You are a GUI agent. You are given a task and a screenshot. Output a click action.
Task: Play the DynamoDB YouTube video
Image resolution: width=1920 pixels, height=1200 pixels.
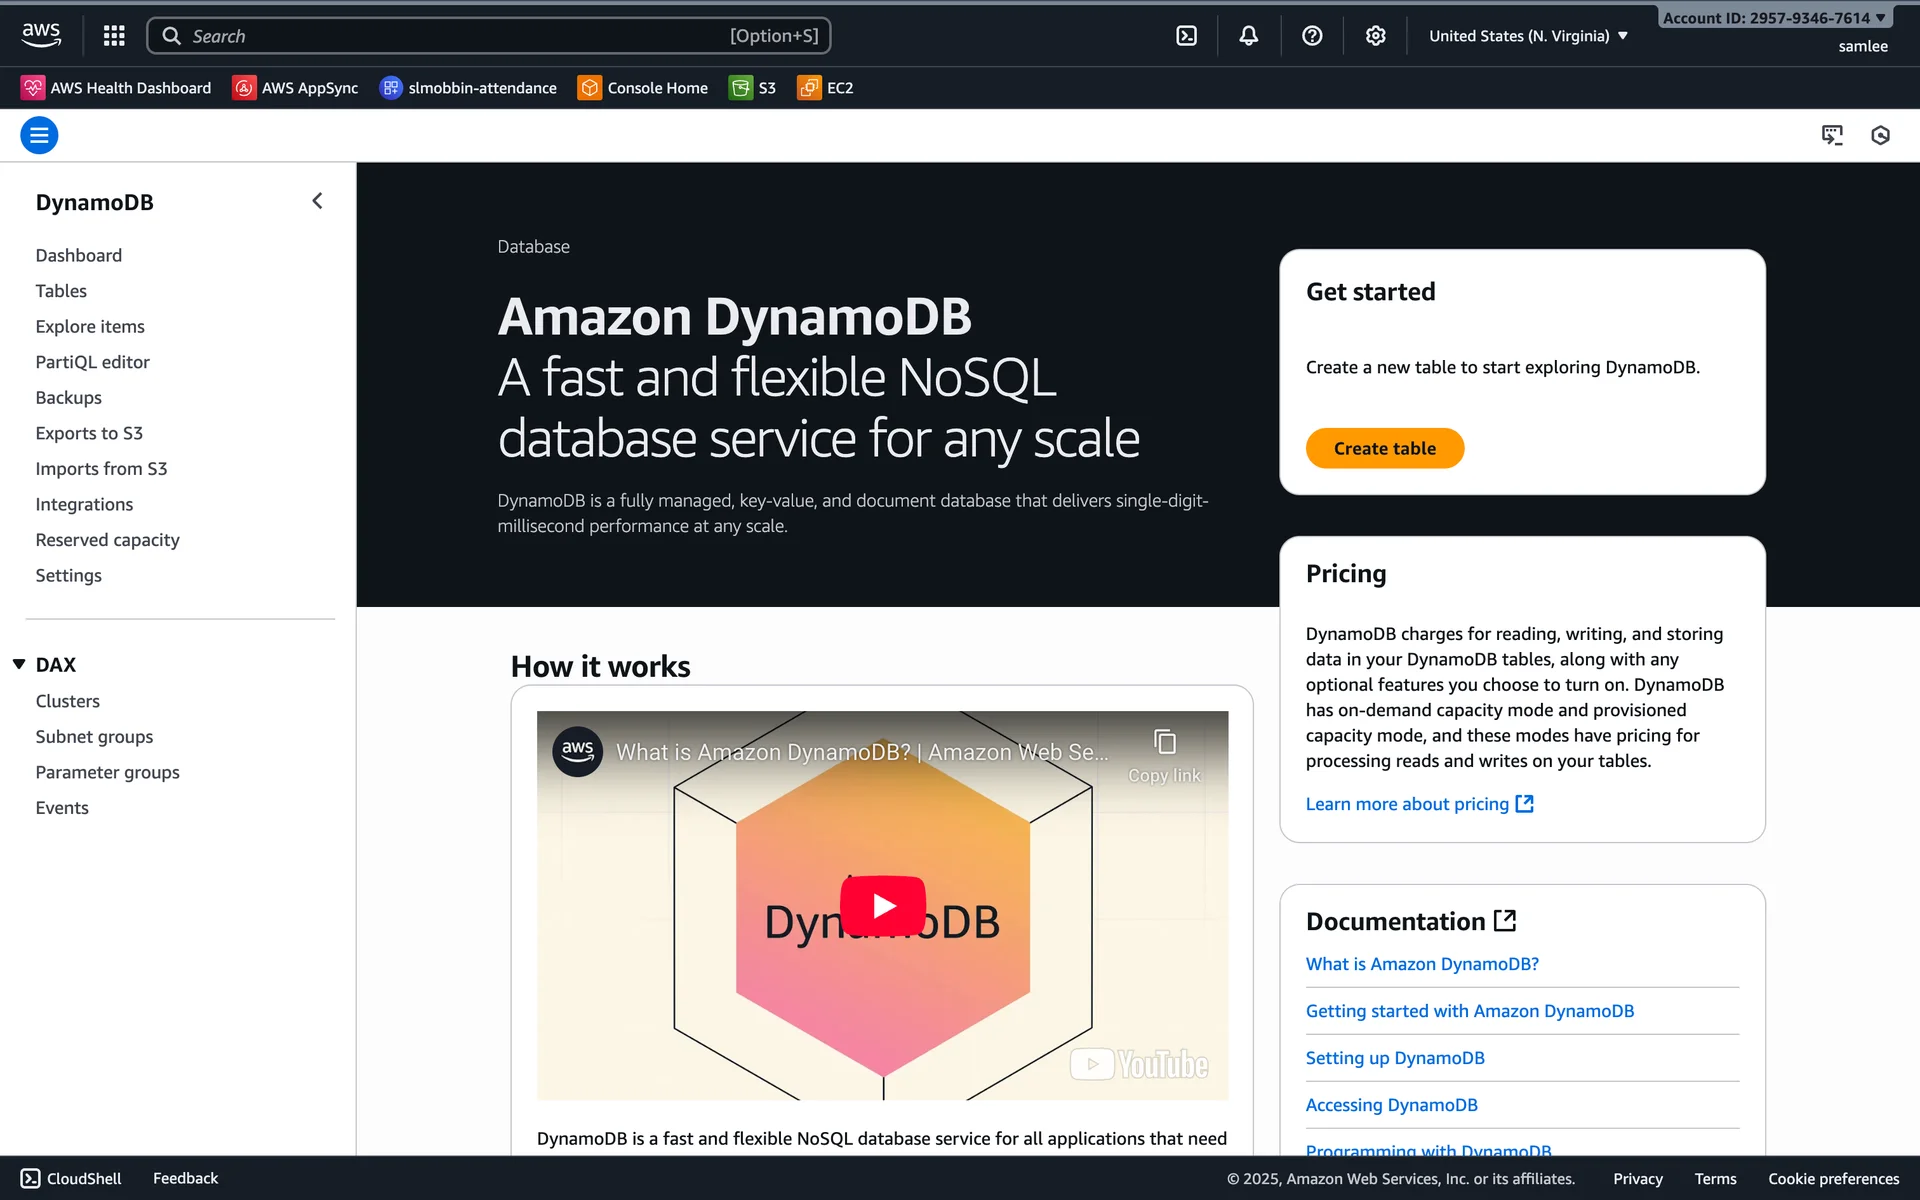(883, 905)
